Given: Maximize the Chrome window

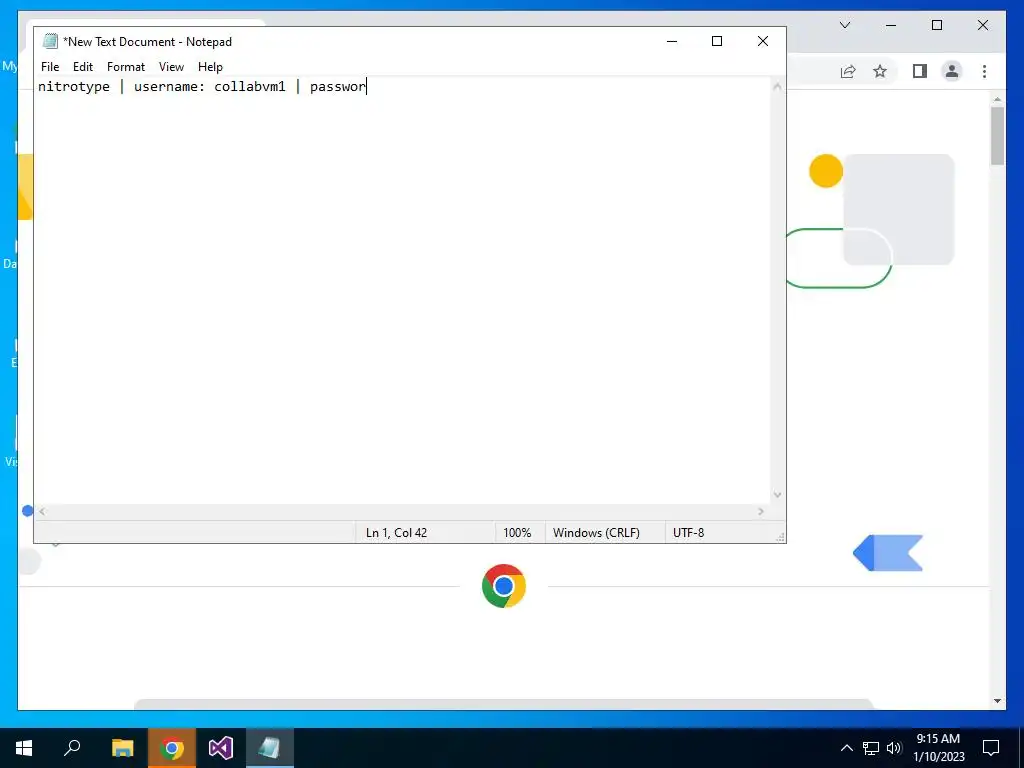Looking at the screenshot, I should [x=936, y=25].
